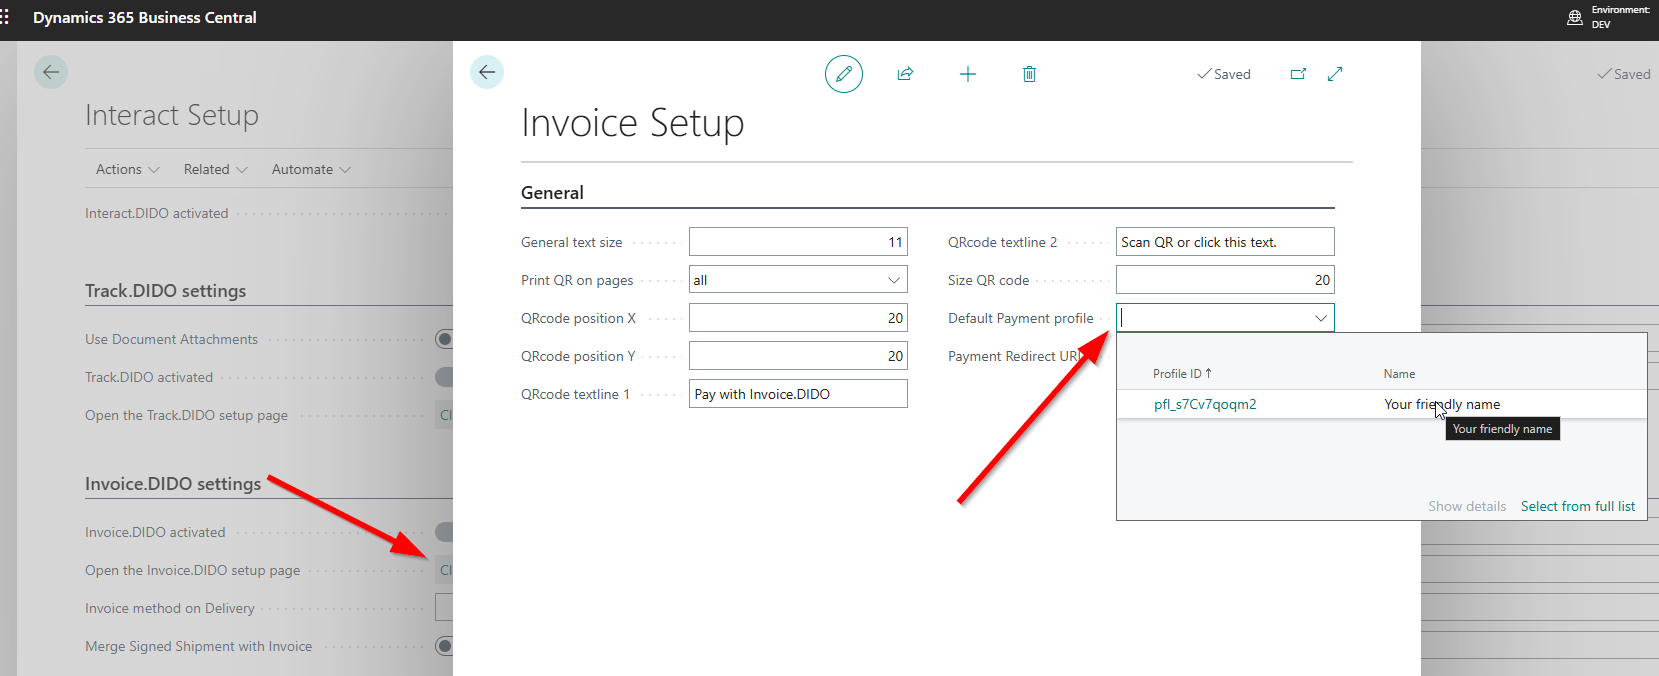The image size is (1659, 676).
Task: Click Track.DIDO settings heading
Action: point(165,291)
